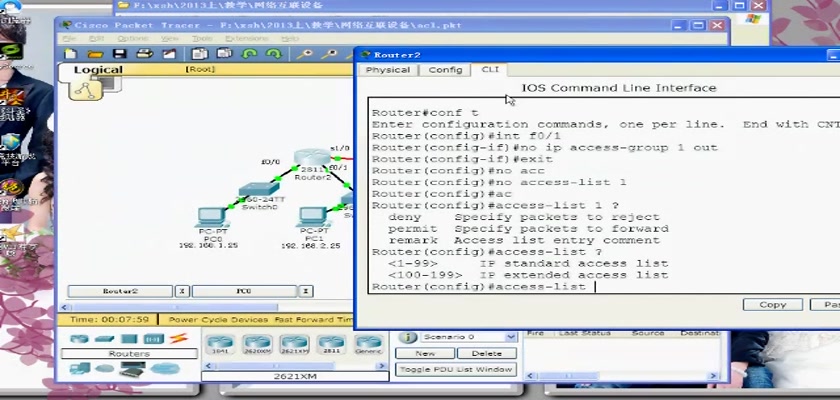The width and height of the screenshot is (840, 400).
Task: Click router model list right scroll arrow
Action: point(382,366)
